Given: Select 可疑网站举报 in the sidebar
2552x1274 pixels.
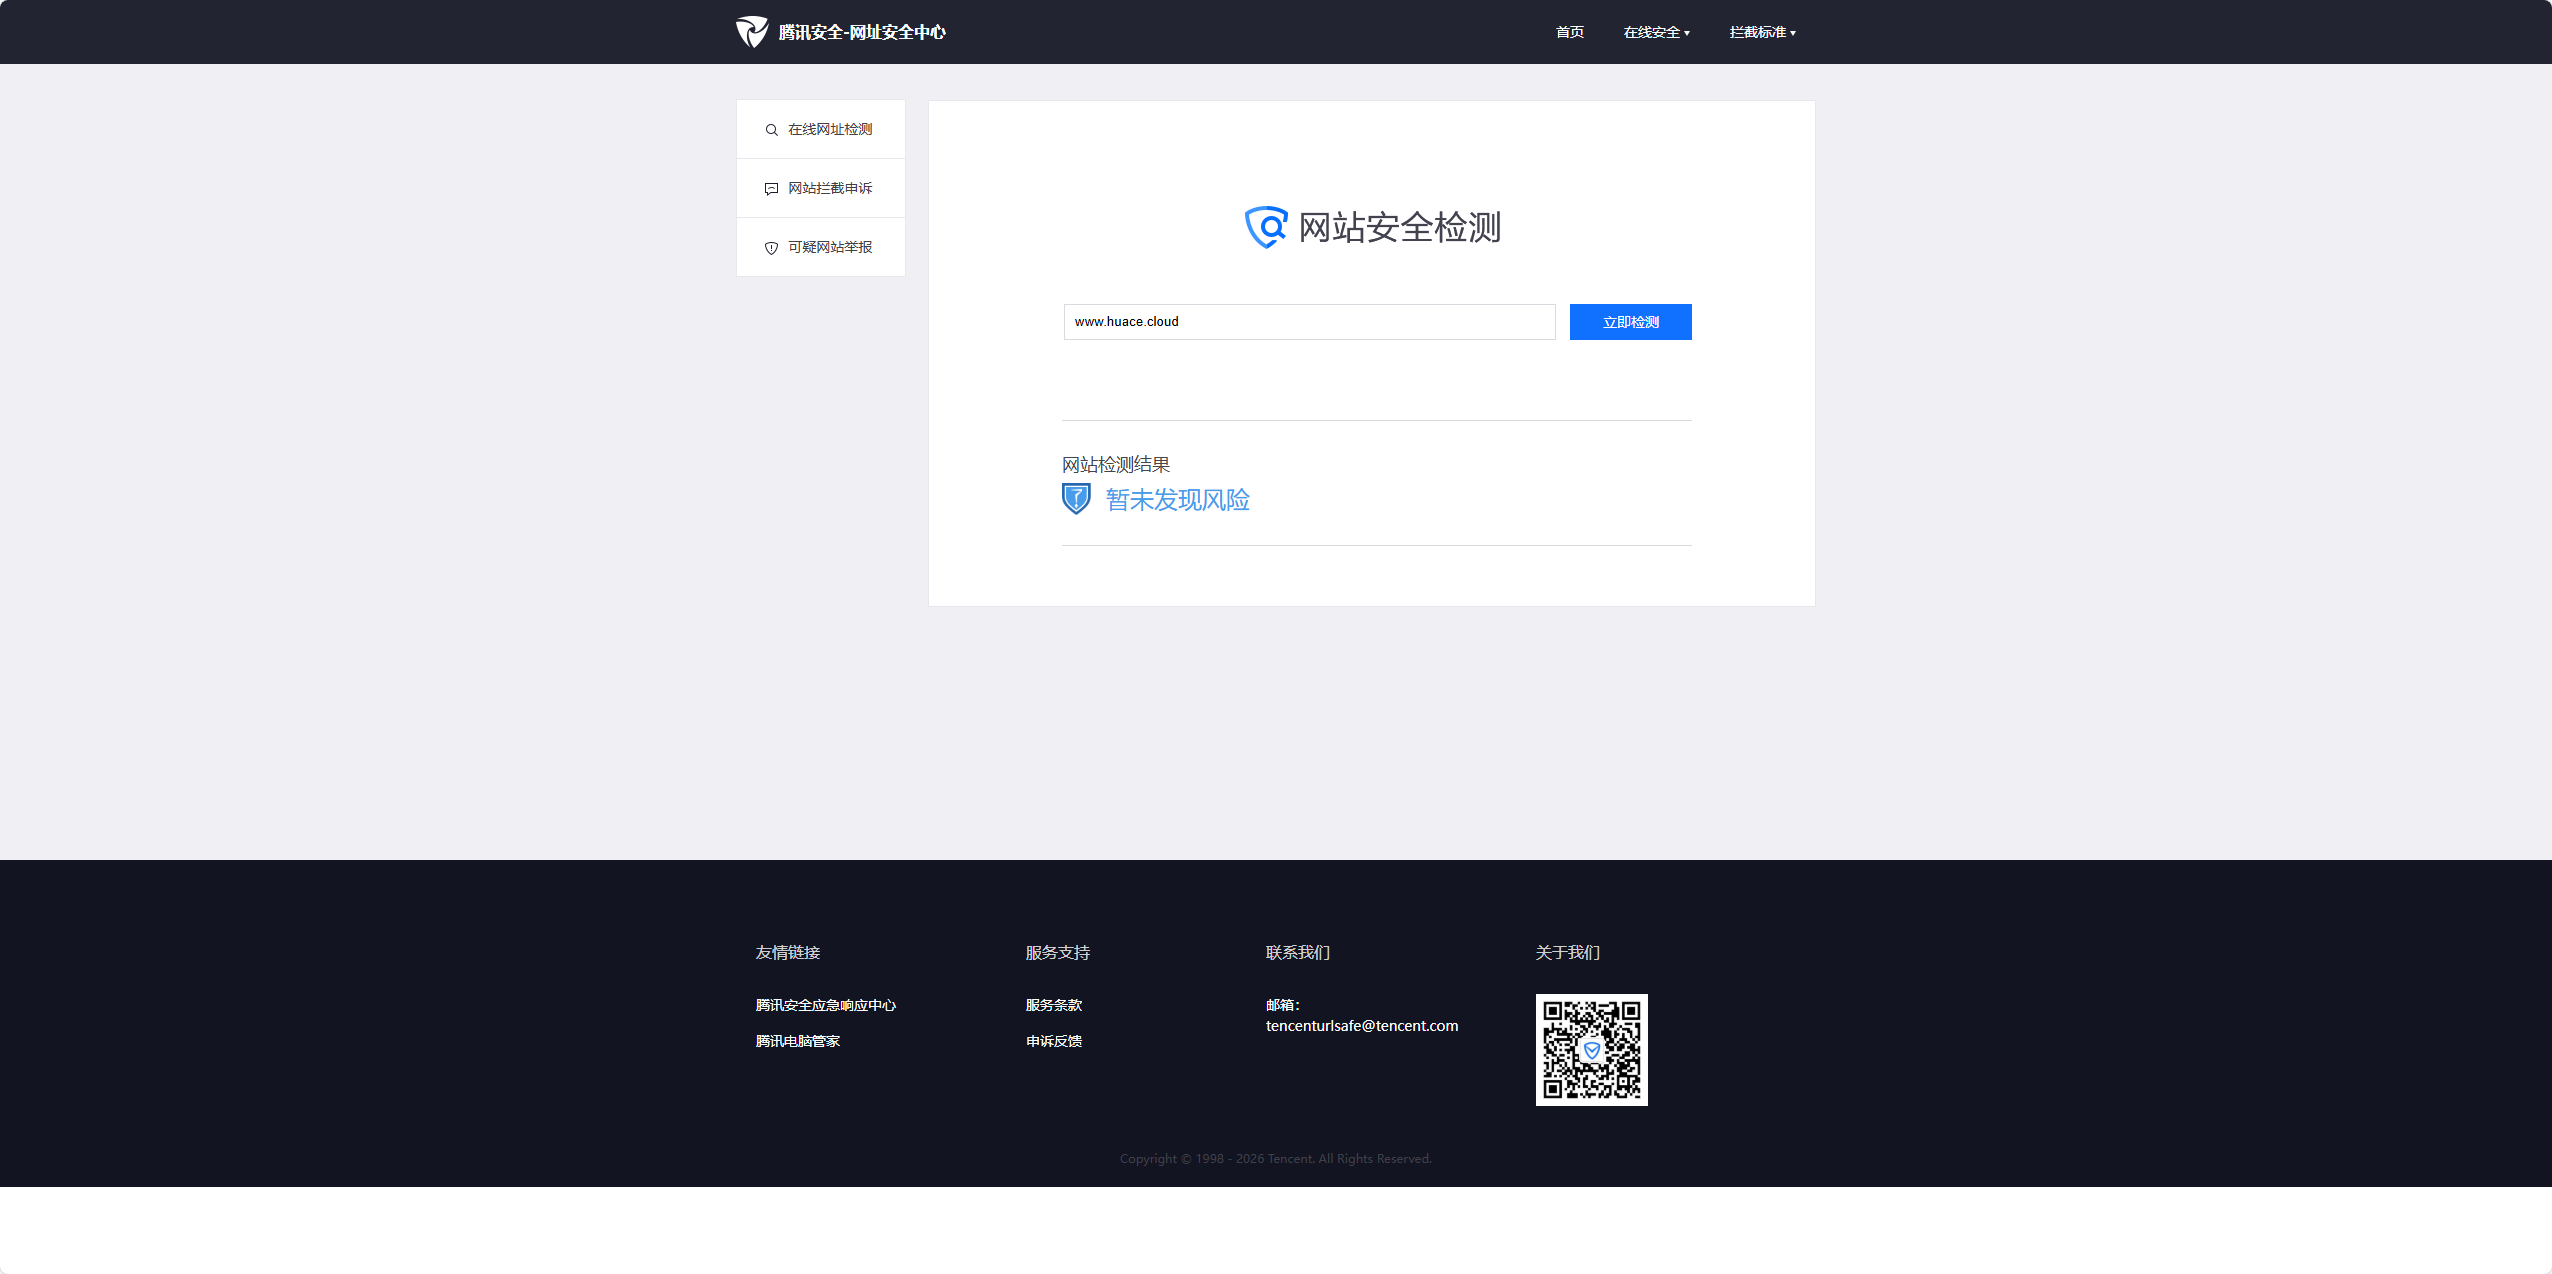Looking at the screenshot, I should (829, 248).
